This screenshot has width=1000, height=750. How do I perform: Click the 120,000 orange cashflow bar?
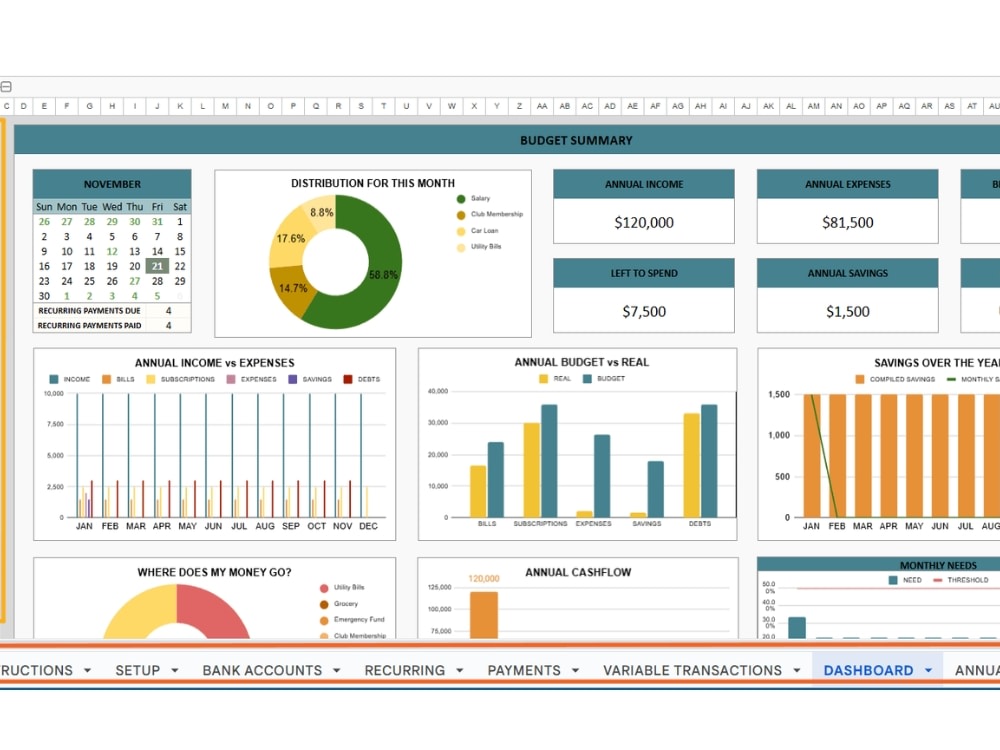[484, 615]
